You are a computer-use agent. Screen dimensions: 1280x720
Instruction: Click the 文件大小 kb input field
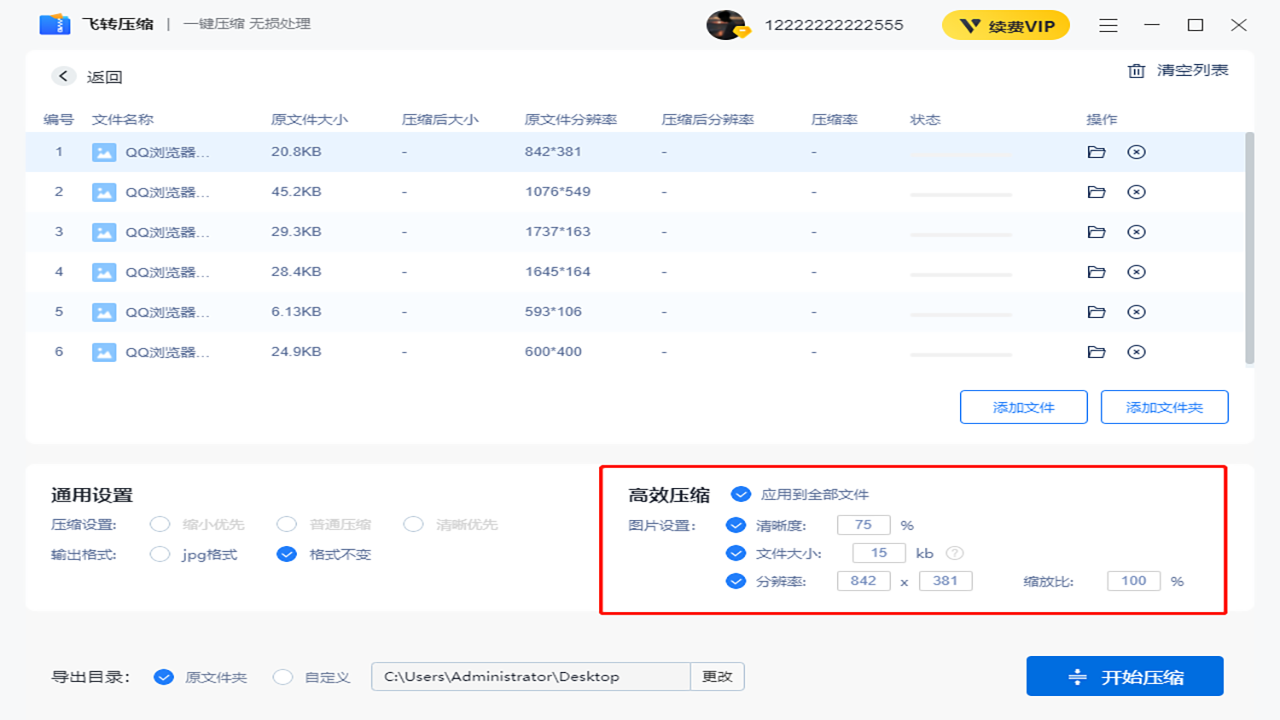878,553
